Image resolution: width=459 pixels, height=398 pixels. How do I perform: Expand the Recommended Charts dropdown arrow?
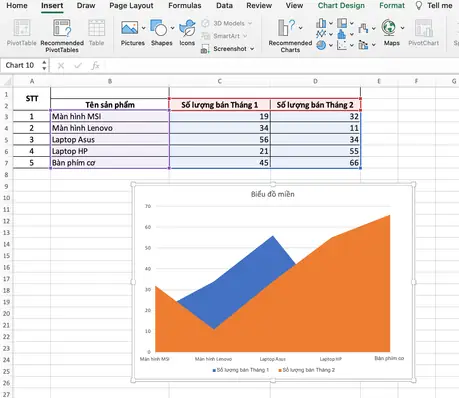pos(301,28)
